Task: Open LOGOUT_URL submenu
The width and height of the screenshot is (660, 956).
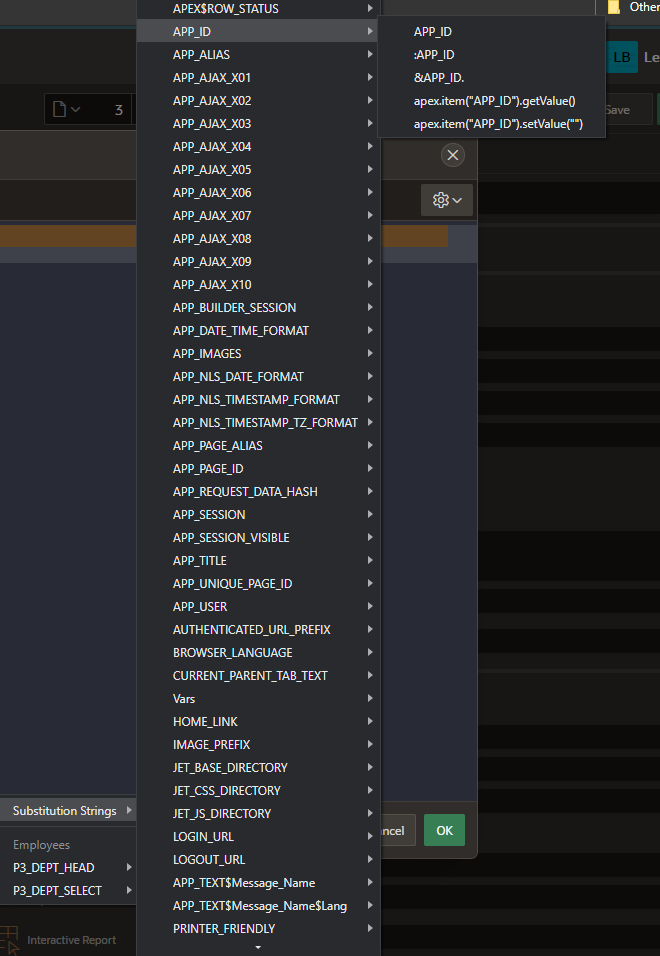Action: point(258,860)
